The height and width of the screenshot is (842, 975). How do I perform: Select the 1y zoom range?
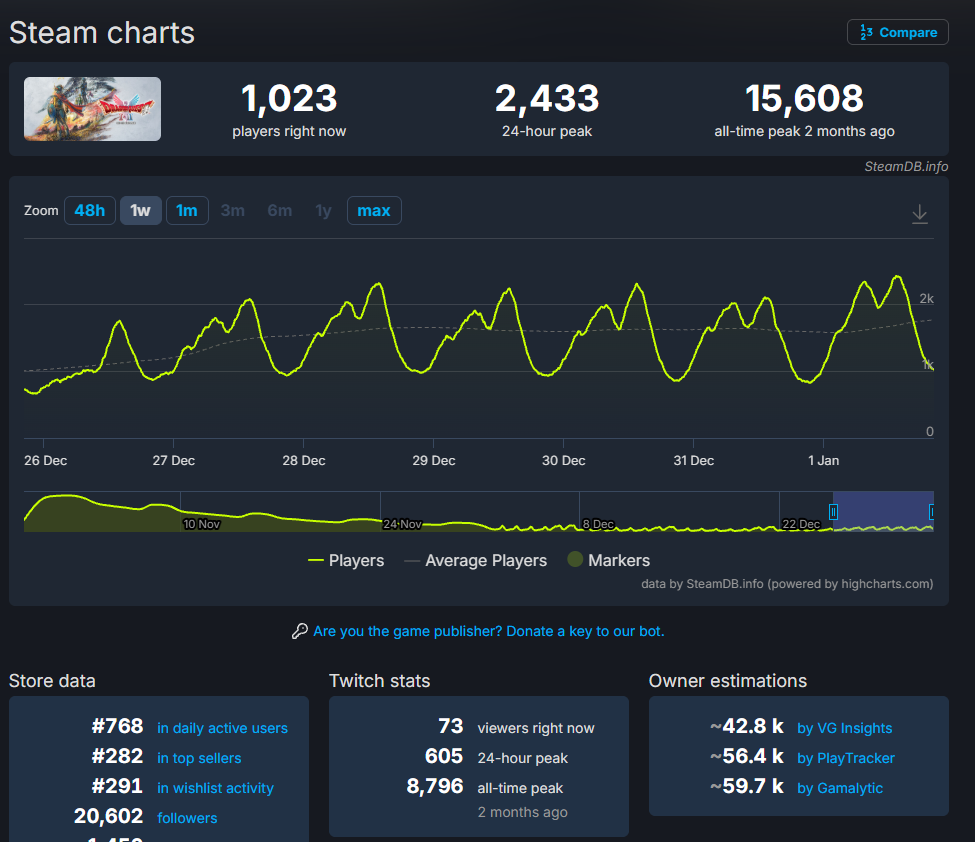coord(323,211)
